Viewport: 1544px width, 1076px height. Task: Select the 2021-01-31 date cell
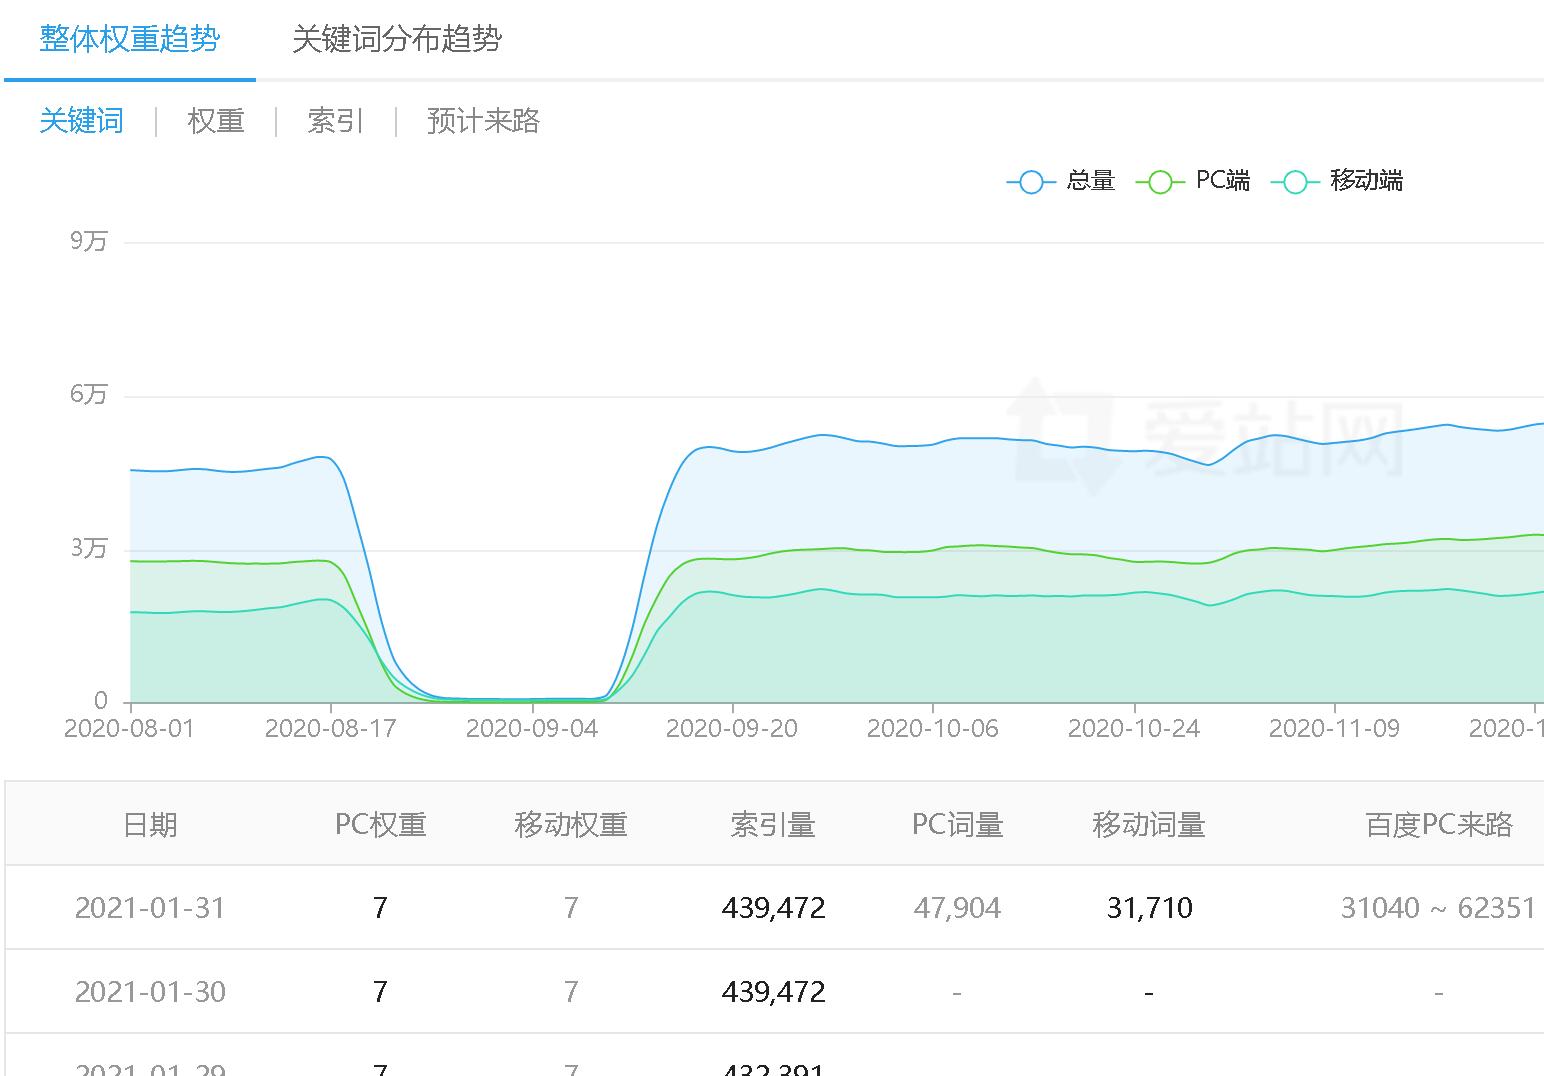coord(150,908)
